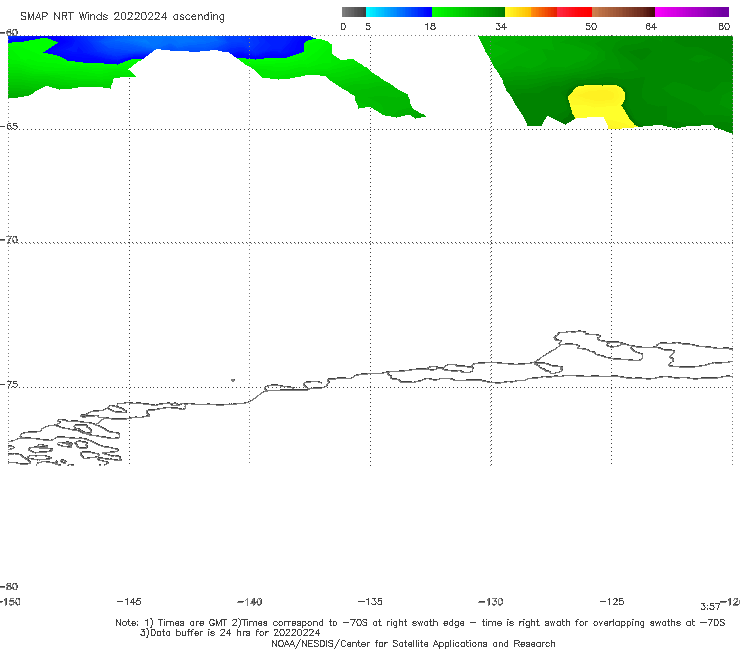This screenshot has width=740, height=650.
Task: Click the color bar label '5'
Action: click(368, 26)
